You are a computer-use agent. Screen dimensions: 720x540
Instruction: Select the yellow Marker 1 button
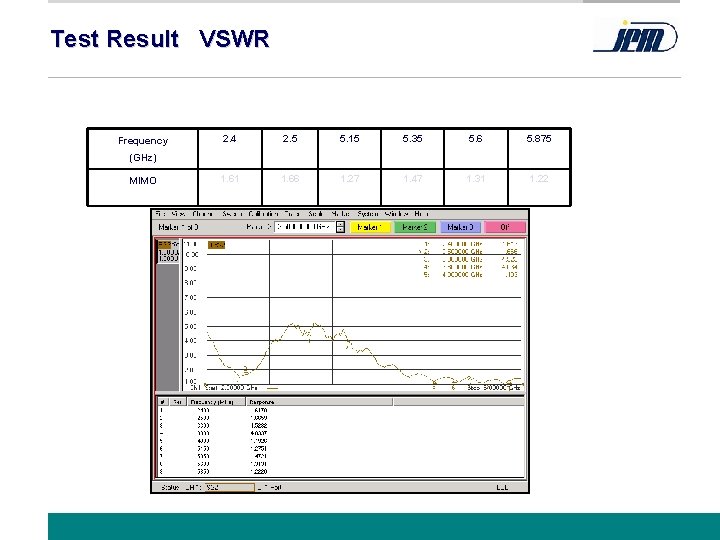click(370, 227)
